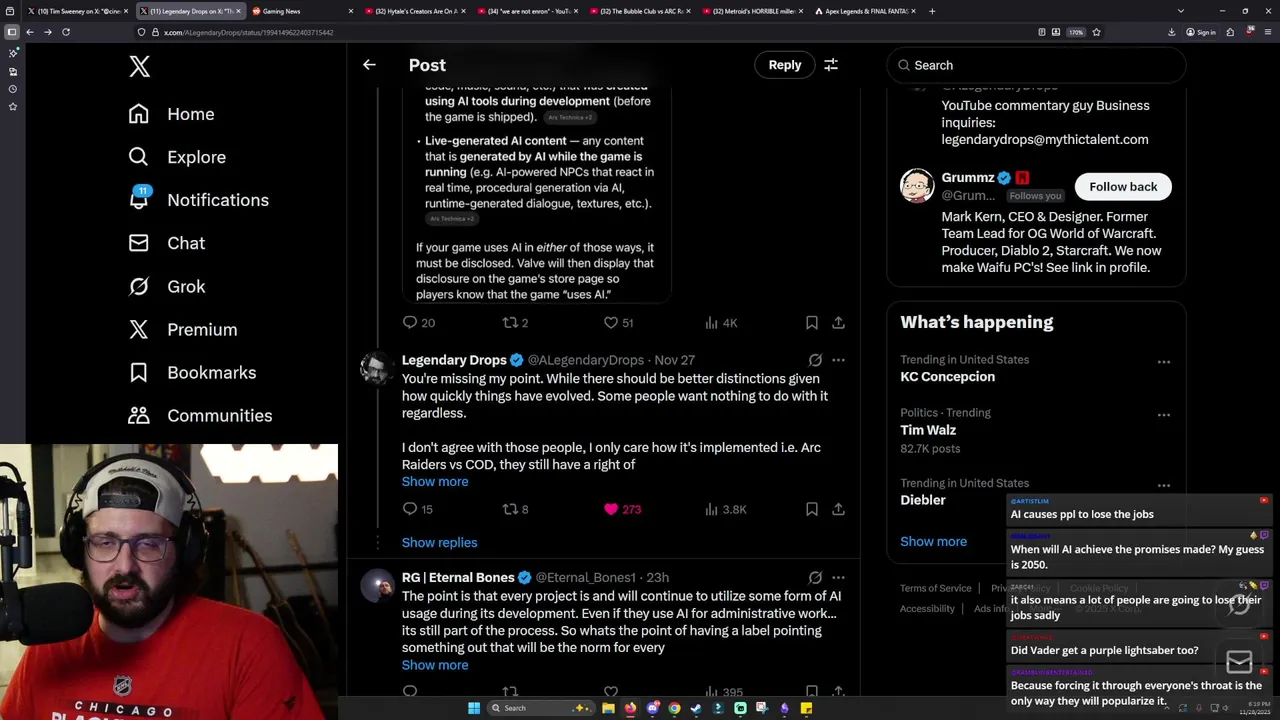This screenshot has height=720, width=1280.
Task: Open the more menu on the Legendary Drops post
Action: click(839, 360)
